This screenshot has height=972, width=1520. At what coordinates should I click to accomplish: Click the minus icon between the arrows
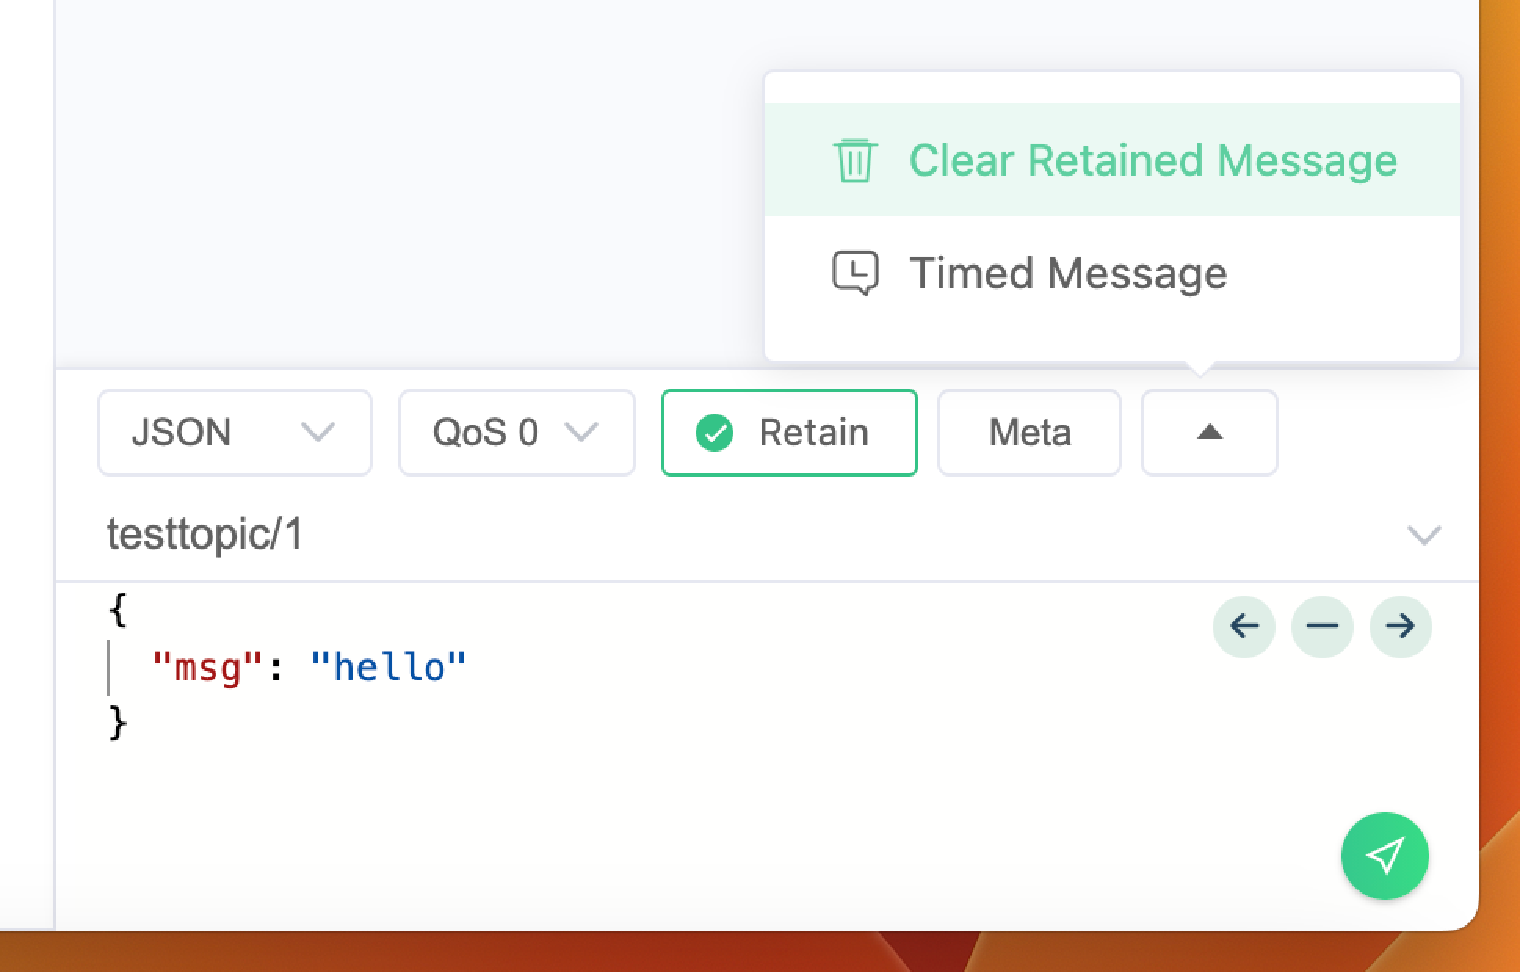(1322, 626)
